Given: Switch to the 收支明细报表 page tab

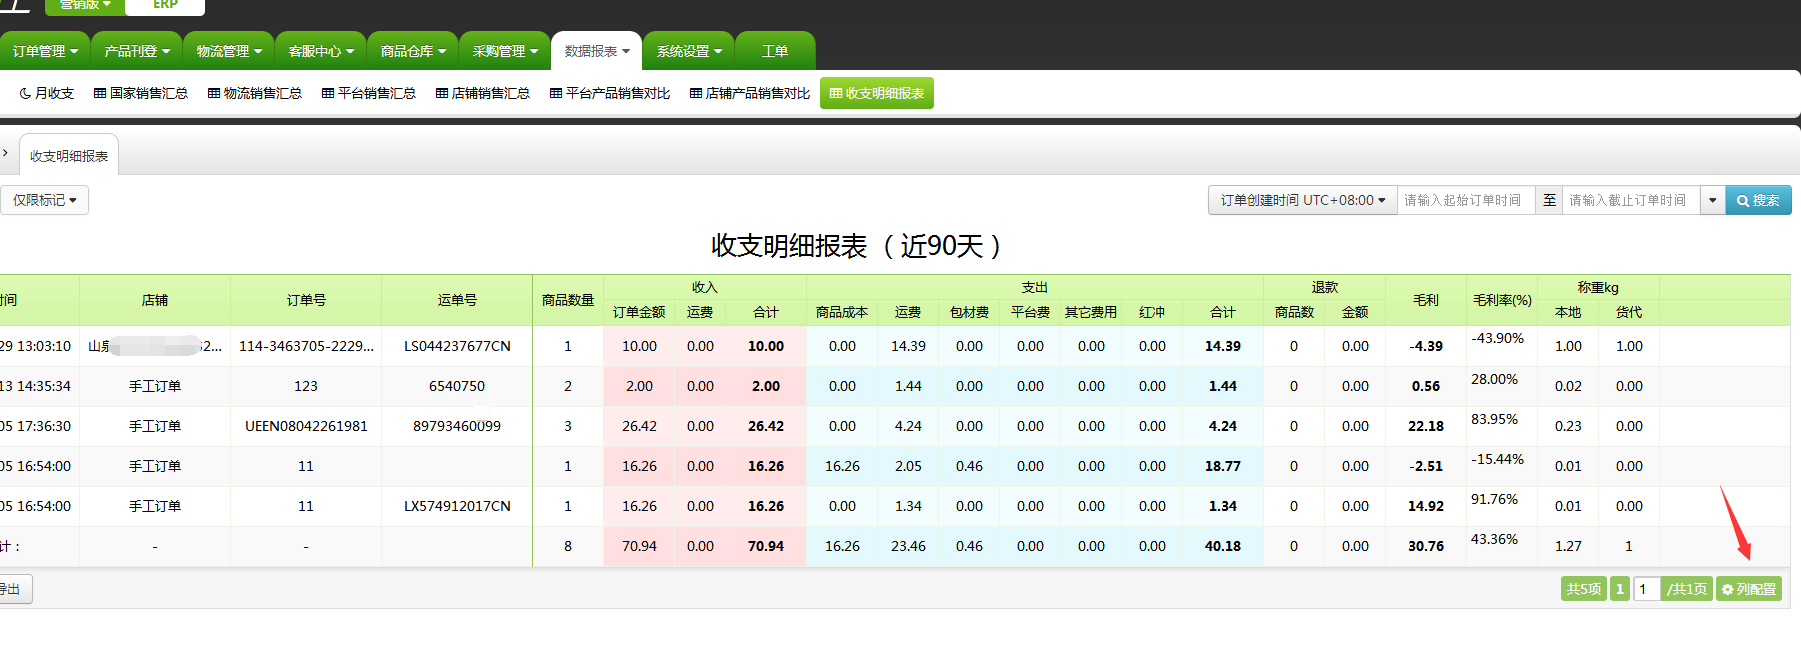Looking at the screenshot, I should click(69, 156).
